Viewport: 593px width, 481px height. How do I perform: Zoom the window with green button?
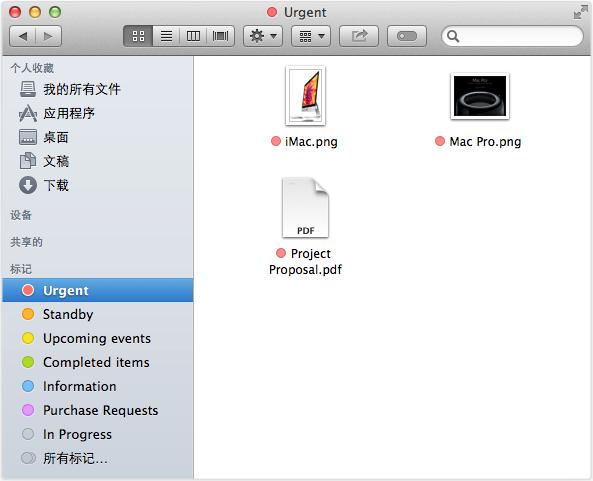(x=55, y=12)
